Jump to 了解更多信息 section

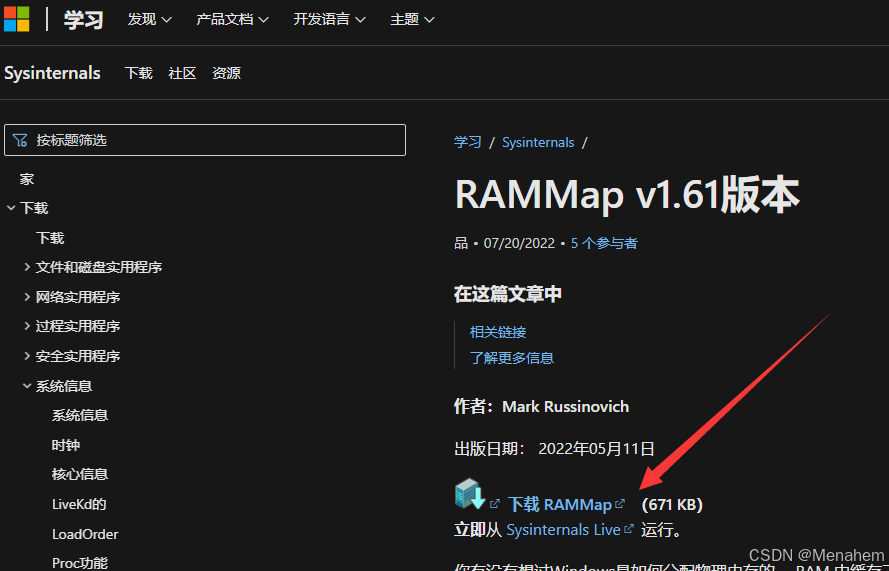pyautogui.click(x=512, y=358)
